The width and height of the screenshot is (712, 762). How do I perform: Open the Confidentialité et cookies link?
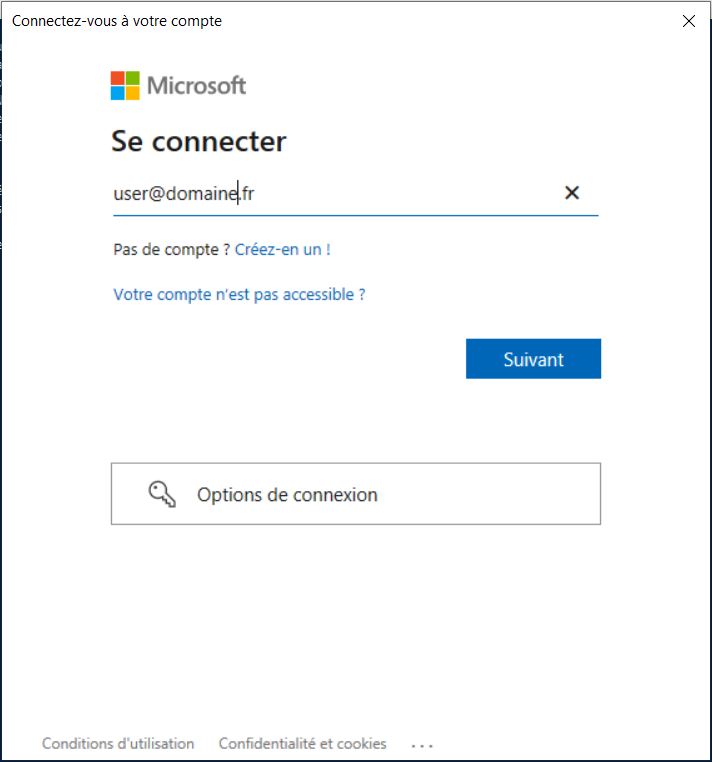(302, 744)
